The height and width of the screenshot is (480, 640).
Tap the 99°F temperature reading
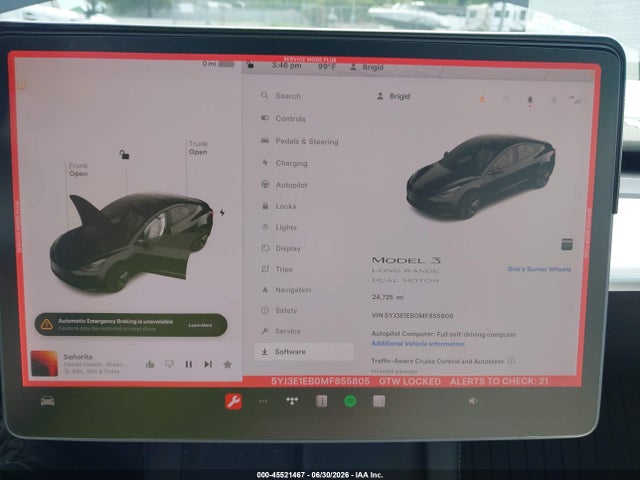click(x=327, y=66)
